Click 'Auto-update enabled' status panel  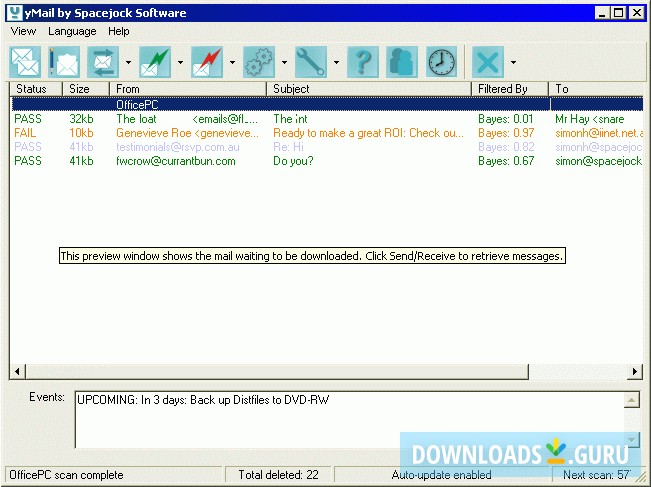click(441, 475)
